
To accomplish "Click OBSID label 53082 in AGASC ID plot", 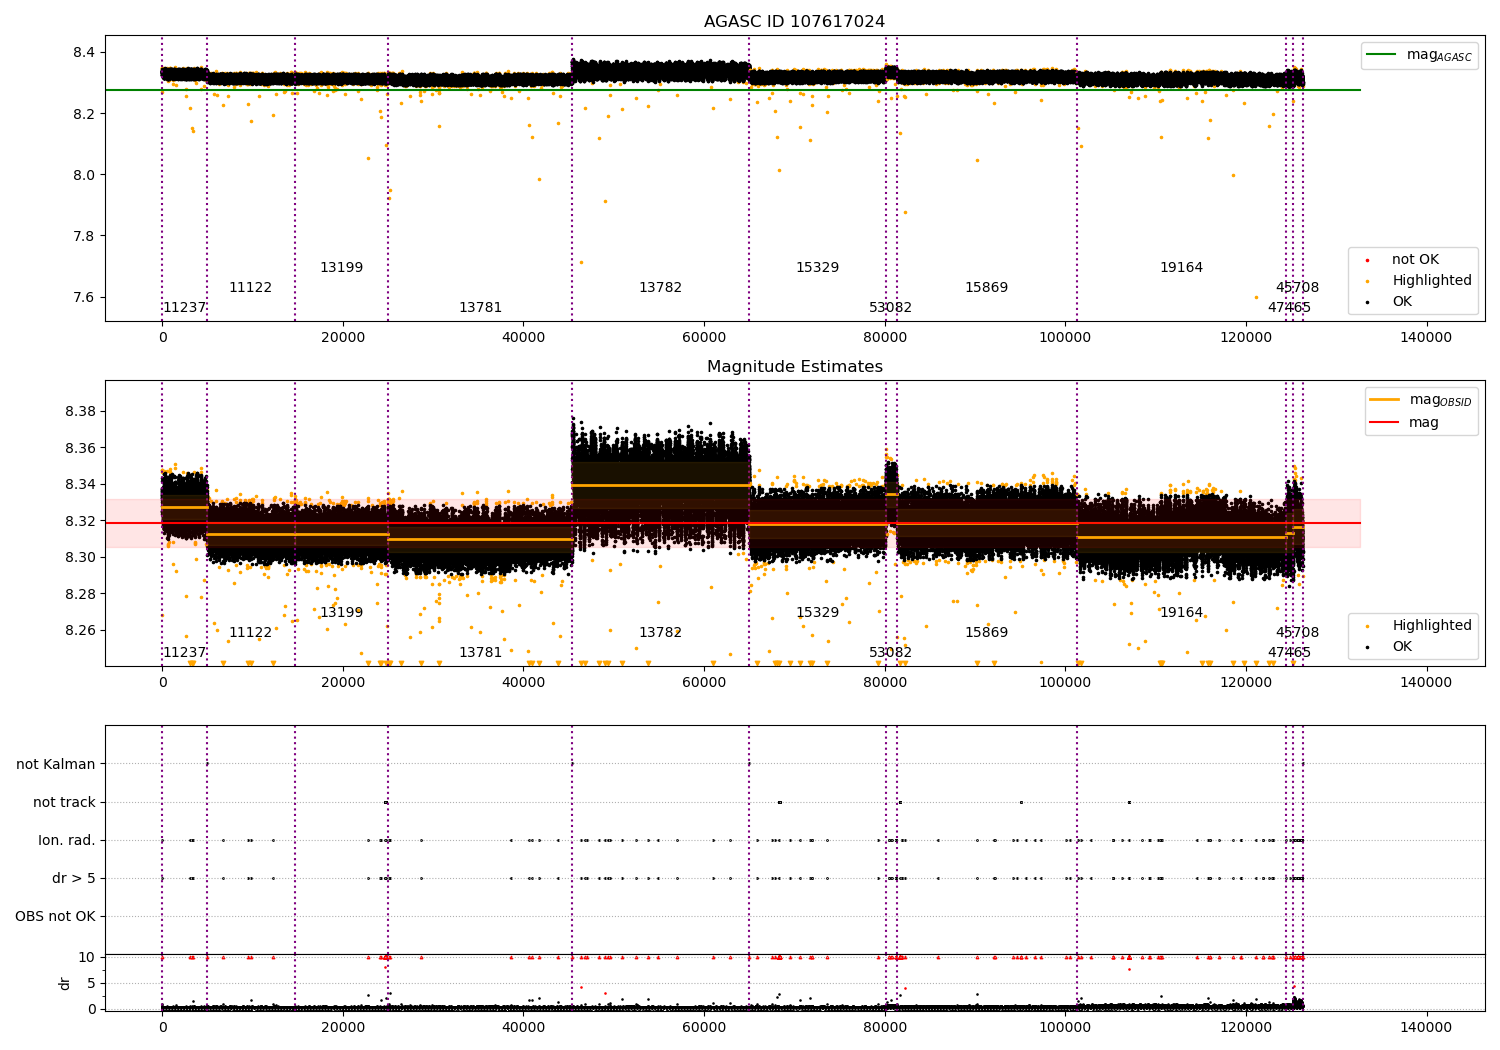I will [890, 308].
